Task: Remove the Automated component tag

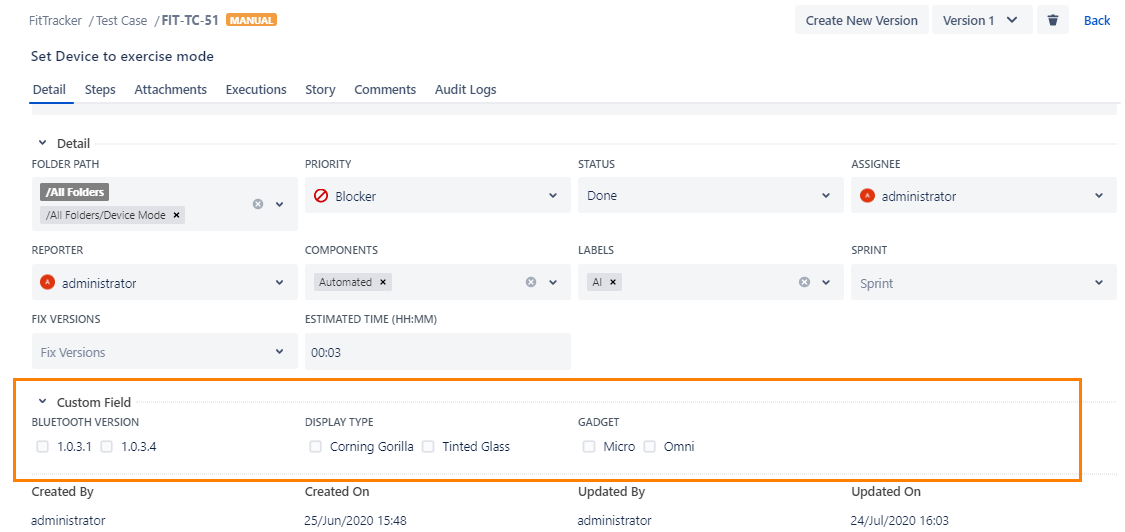Action: click(383, 282)
